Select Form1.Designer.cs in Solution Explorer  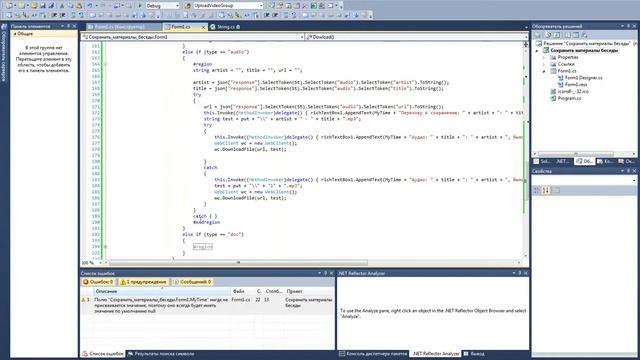coord(580,78)
